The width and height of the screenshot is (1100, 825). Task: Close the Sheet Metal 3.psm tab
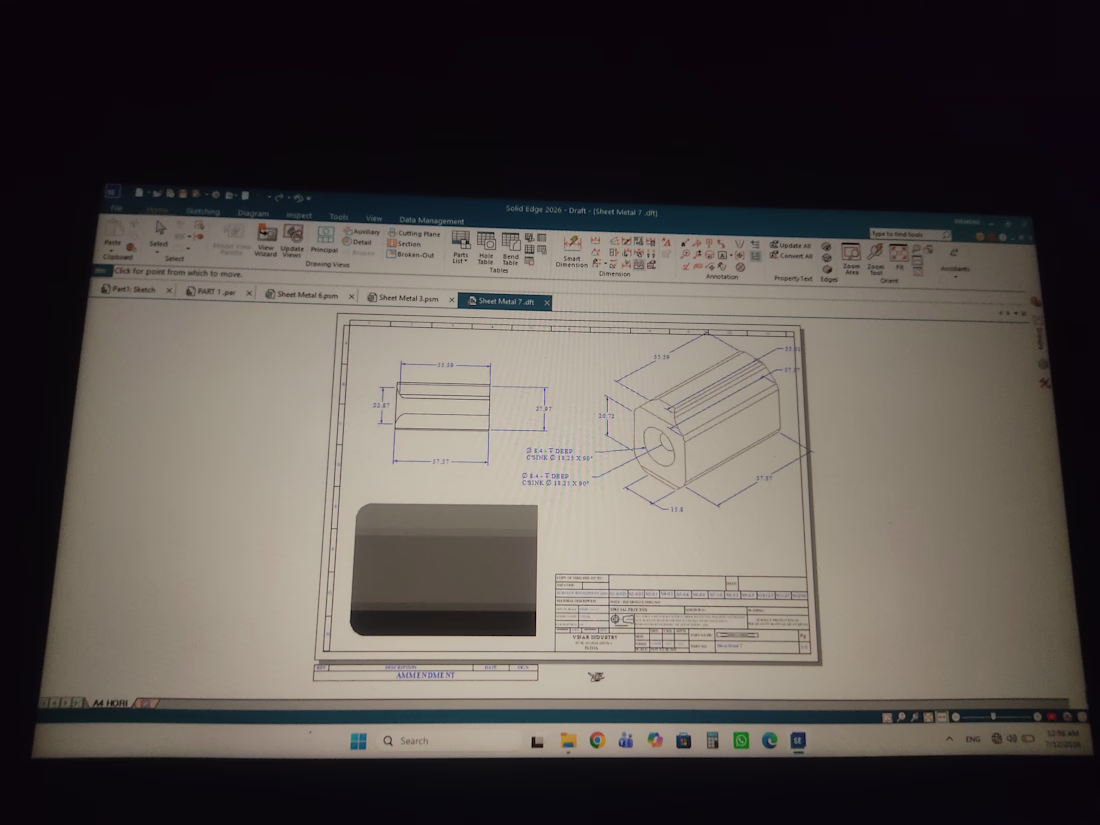[x=452, y=300]
